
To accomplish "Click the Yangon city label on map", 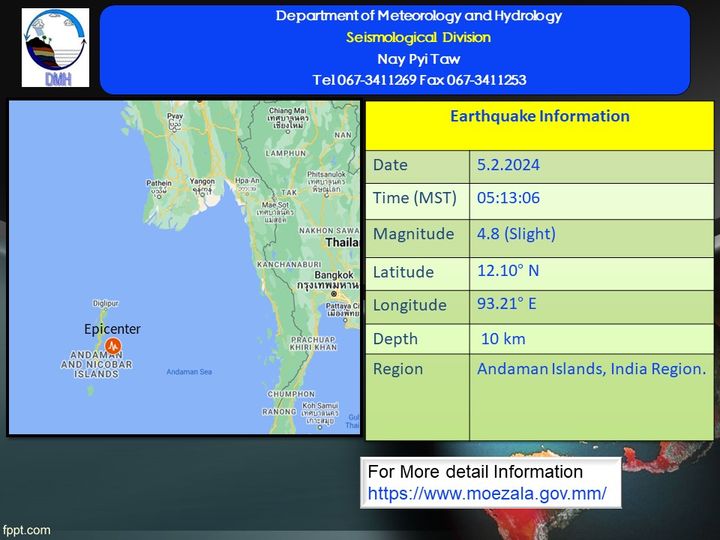I will click(x=202, y=184).
